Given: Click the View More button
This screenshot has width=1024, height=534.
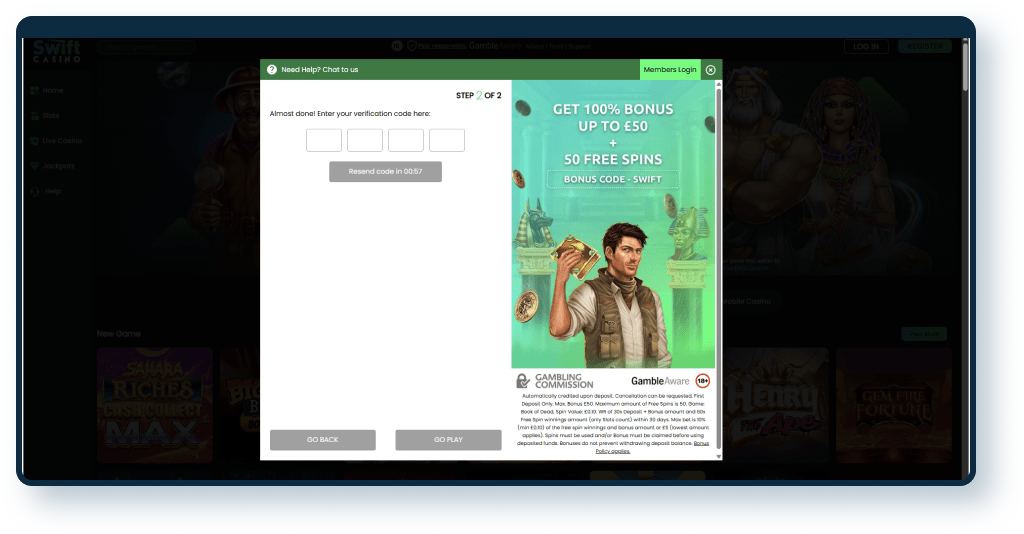Looking at the screenshot, I should point(924,334).
